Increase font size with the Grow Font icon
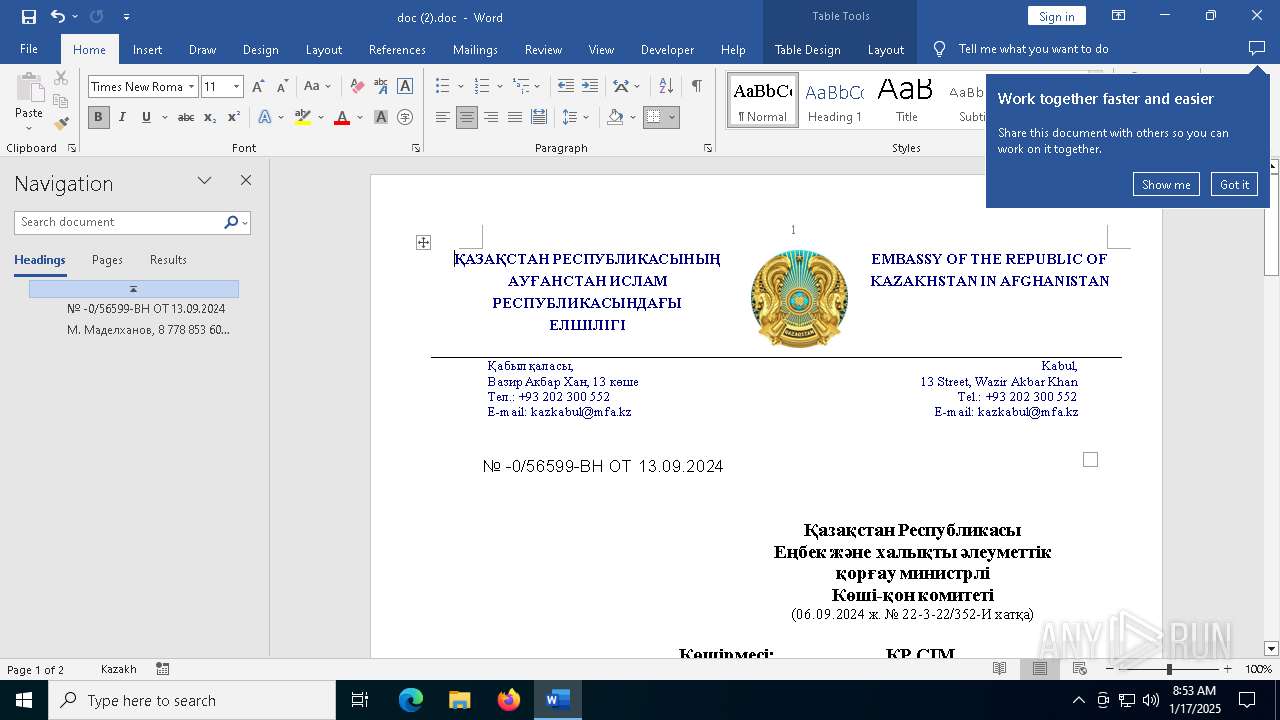The height and width of the screenshot is (720, 1280). (x=259, y=87)
